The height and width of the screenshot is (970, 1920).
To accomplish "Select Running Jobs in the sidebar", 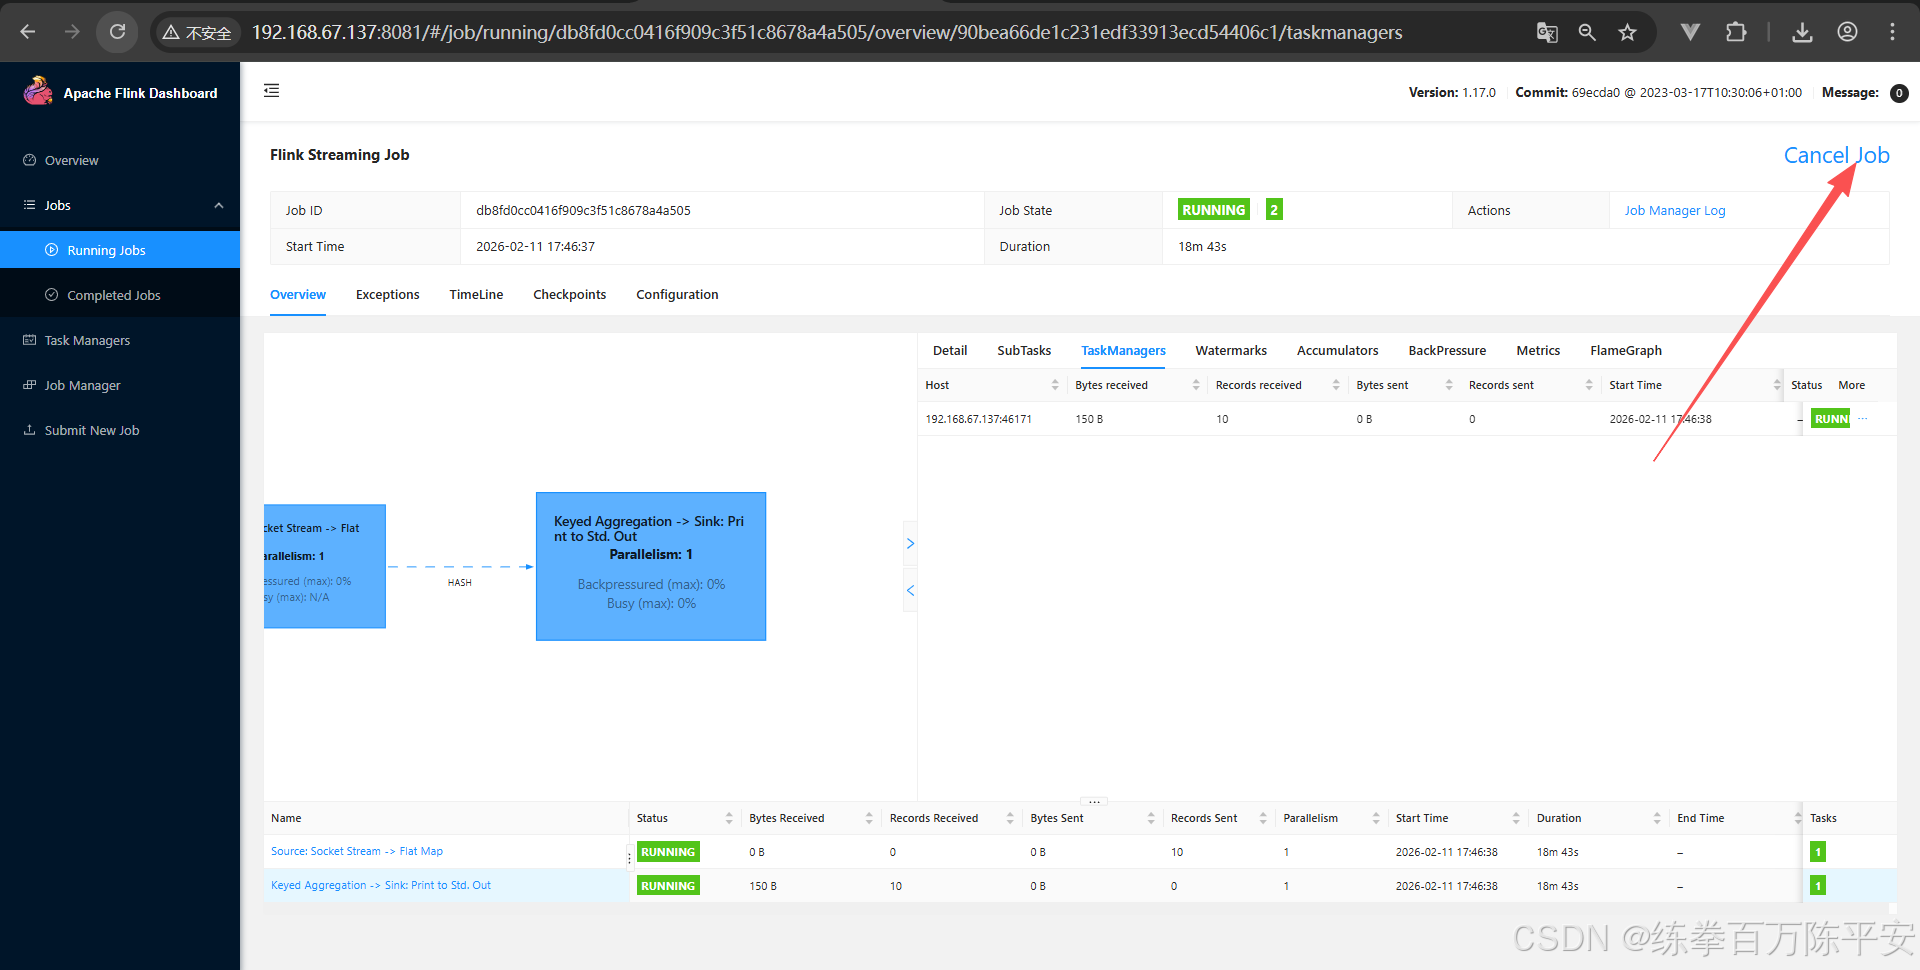I will pyautogui.click(x=120, y=250).
